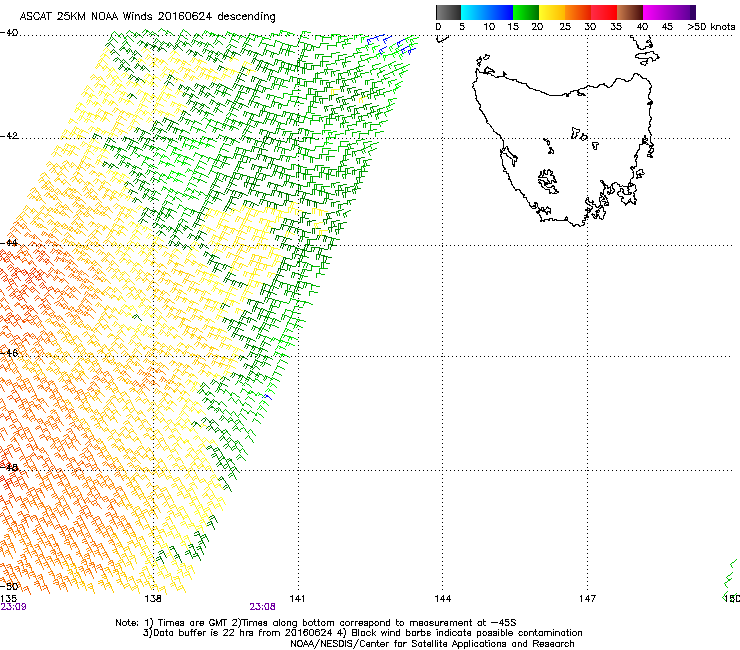Click the '138' longitude axis label
Image resolution: width=740 pixels, height=650 pixels.
pos(153,598)
